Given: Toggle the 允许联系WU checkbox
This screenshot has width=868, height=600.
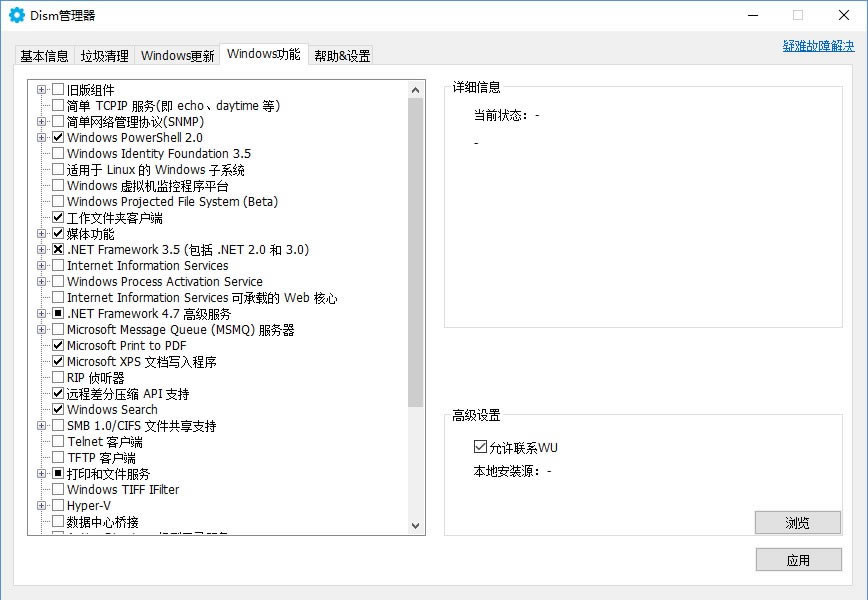Looking at the screenshot, I should pyautogui.click(x=480, y=446).
